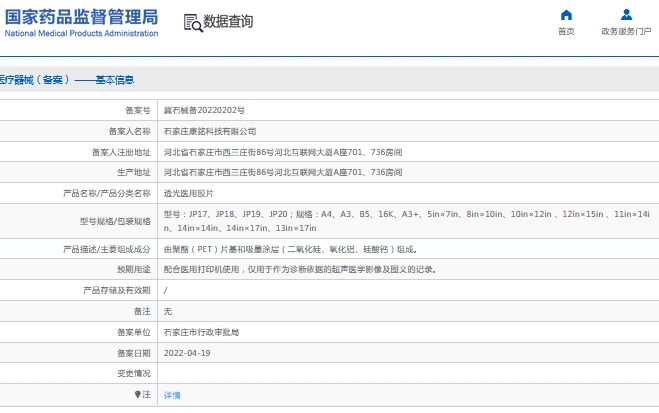The width and height of the screenshot is (659, 413).
Task: Click the value 无 in 备注 row
Action: 168,311
